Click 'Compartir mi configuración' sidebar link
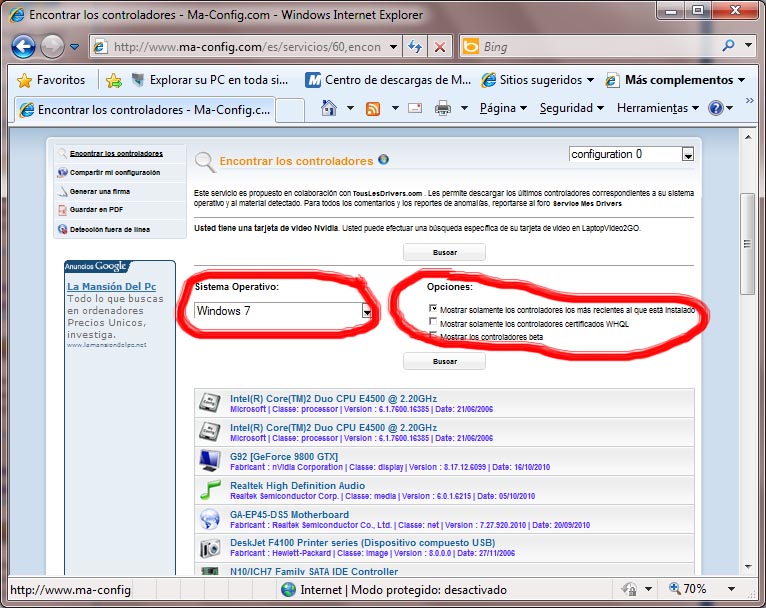 point(115,172)
